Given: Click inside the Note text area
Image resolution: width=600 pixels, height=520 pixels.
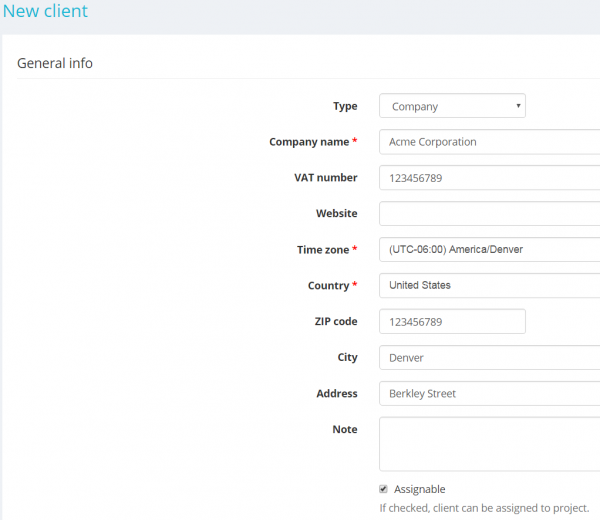Looking at the screenshot, I should 488,444.
